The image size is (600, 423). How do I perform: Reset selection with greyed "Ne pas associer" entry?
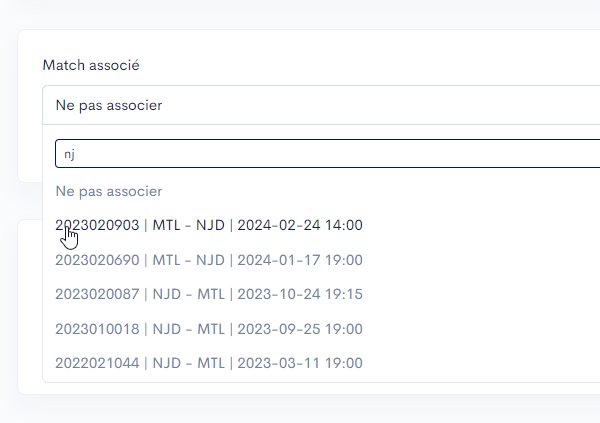point(109,191)
